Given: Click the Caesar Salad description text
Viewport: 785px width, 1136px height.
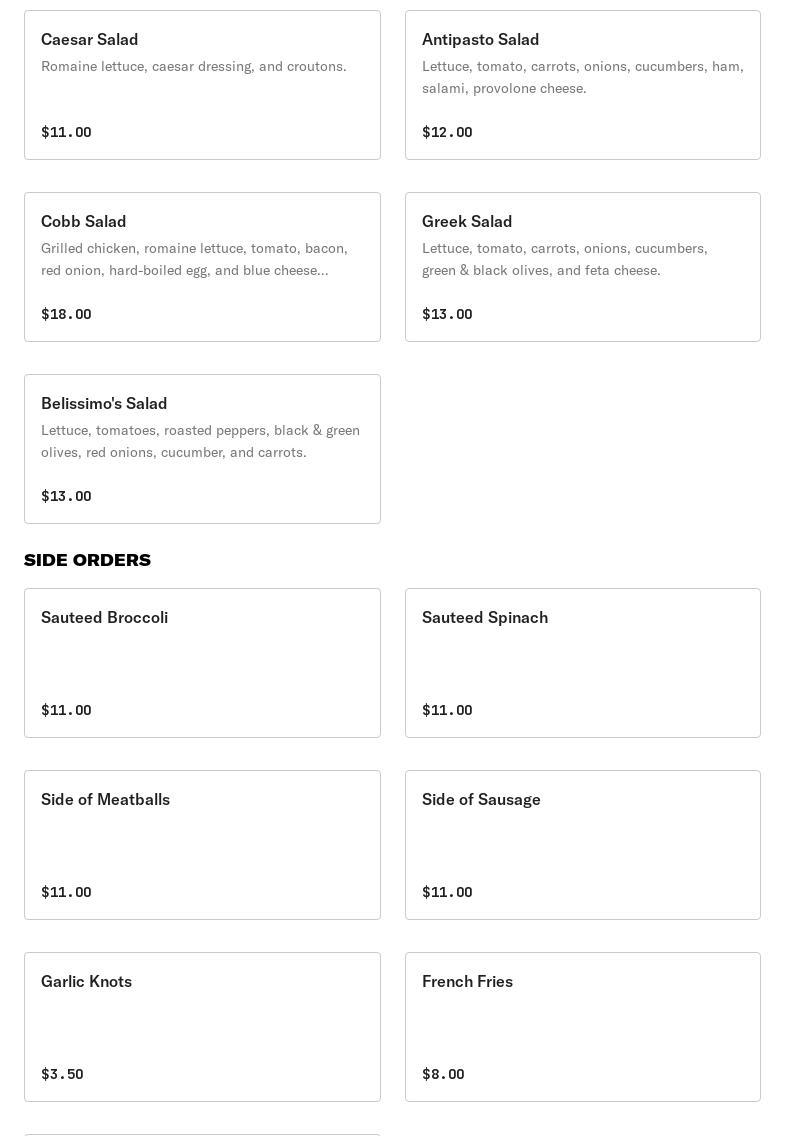Looking at the screenshot, I should (x=194, y=66).
